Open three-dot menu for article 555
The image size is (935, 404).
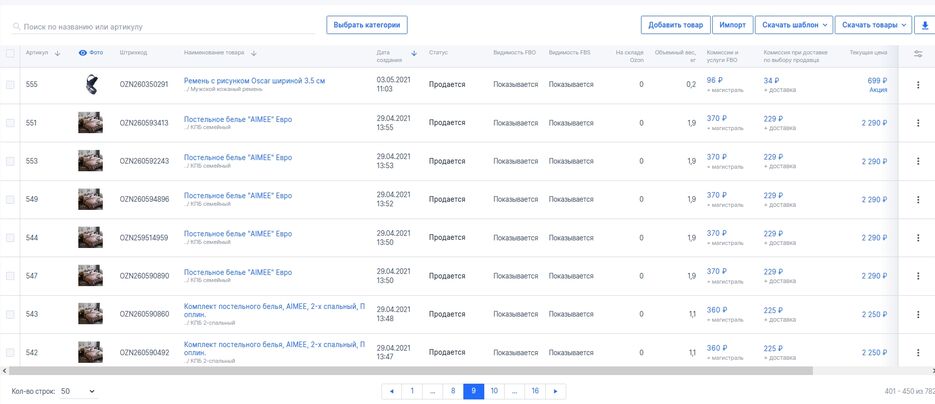[x=918, y=85]
